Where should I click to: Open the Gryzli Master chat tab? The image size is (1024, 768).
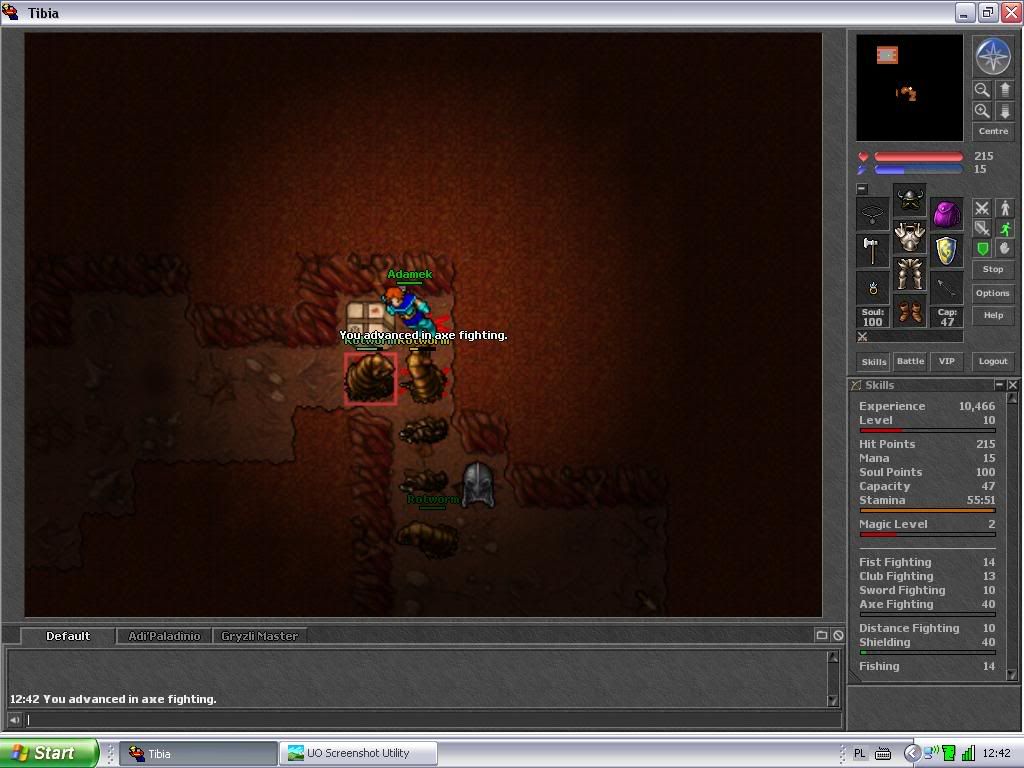click(x=259, y=636)
